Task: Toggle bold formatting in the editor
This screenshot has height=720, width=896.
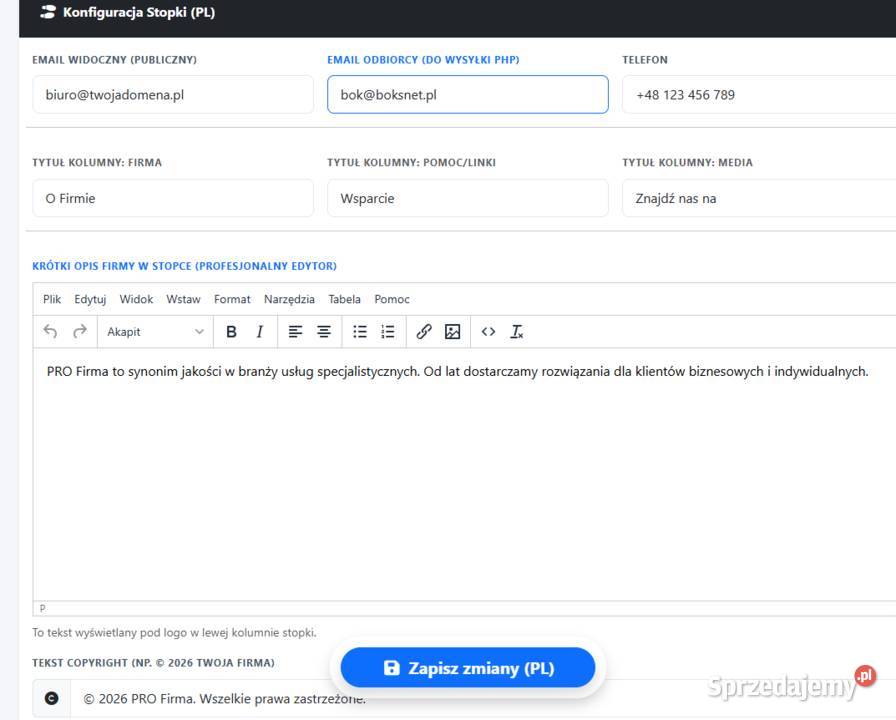Action: tap(231, 331)
